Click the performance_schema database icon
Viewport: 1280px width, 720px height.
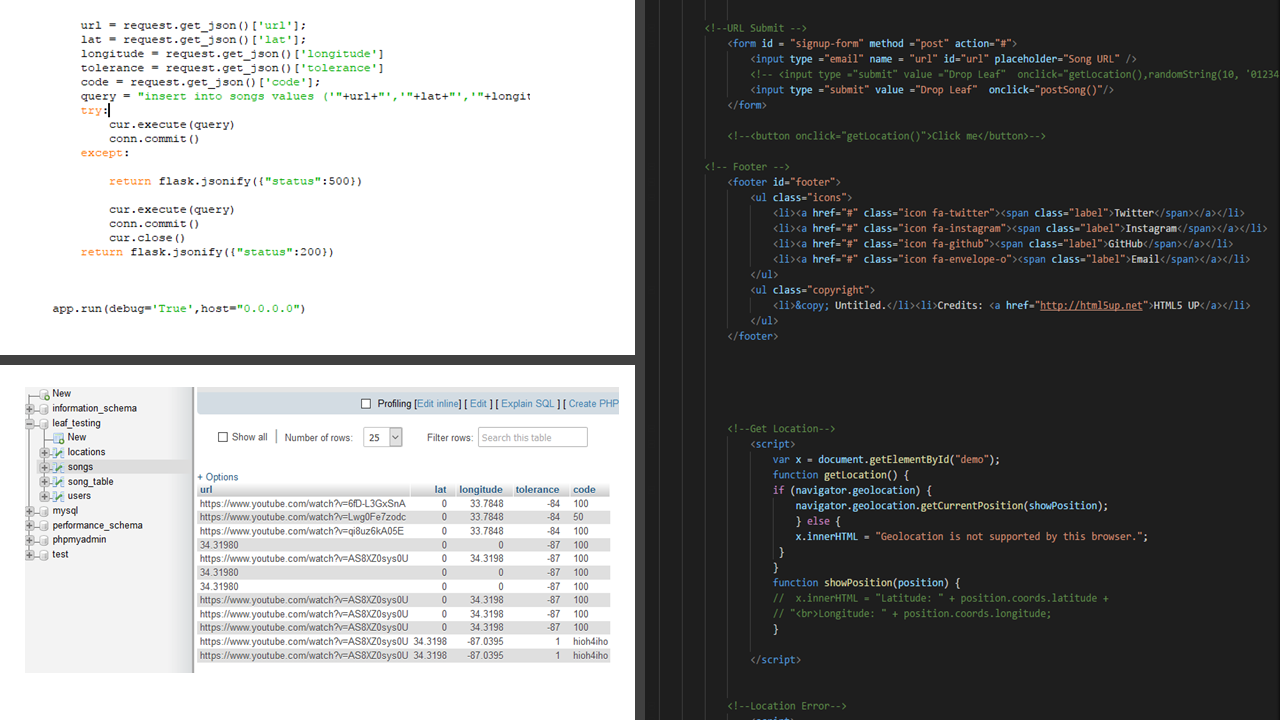pos(43,525)
